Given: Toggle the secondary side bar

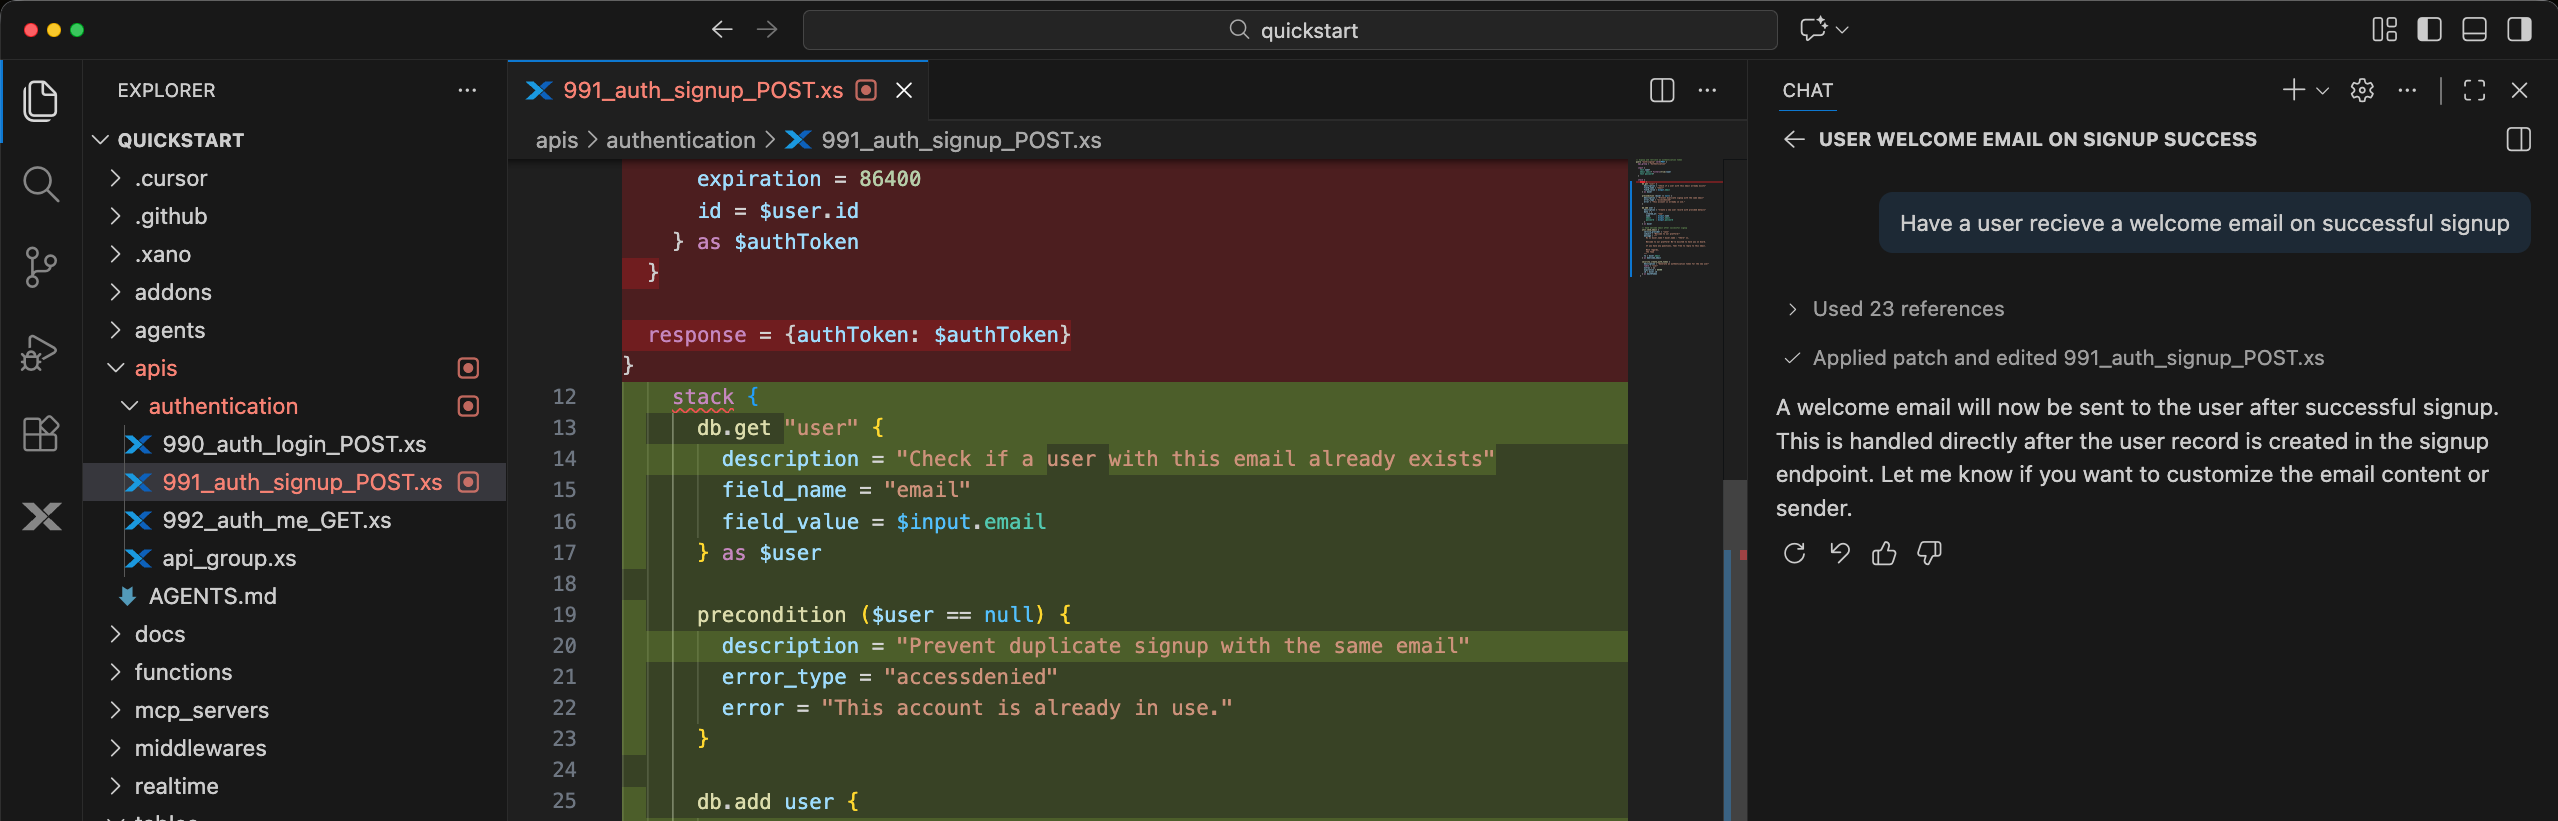Looking at the screenshot, I should tap(2520, 30).
